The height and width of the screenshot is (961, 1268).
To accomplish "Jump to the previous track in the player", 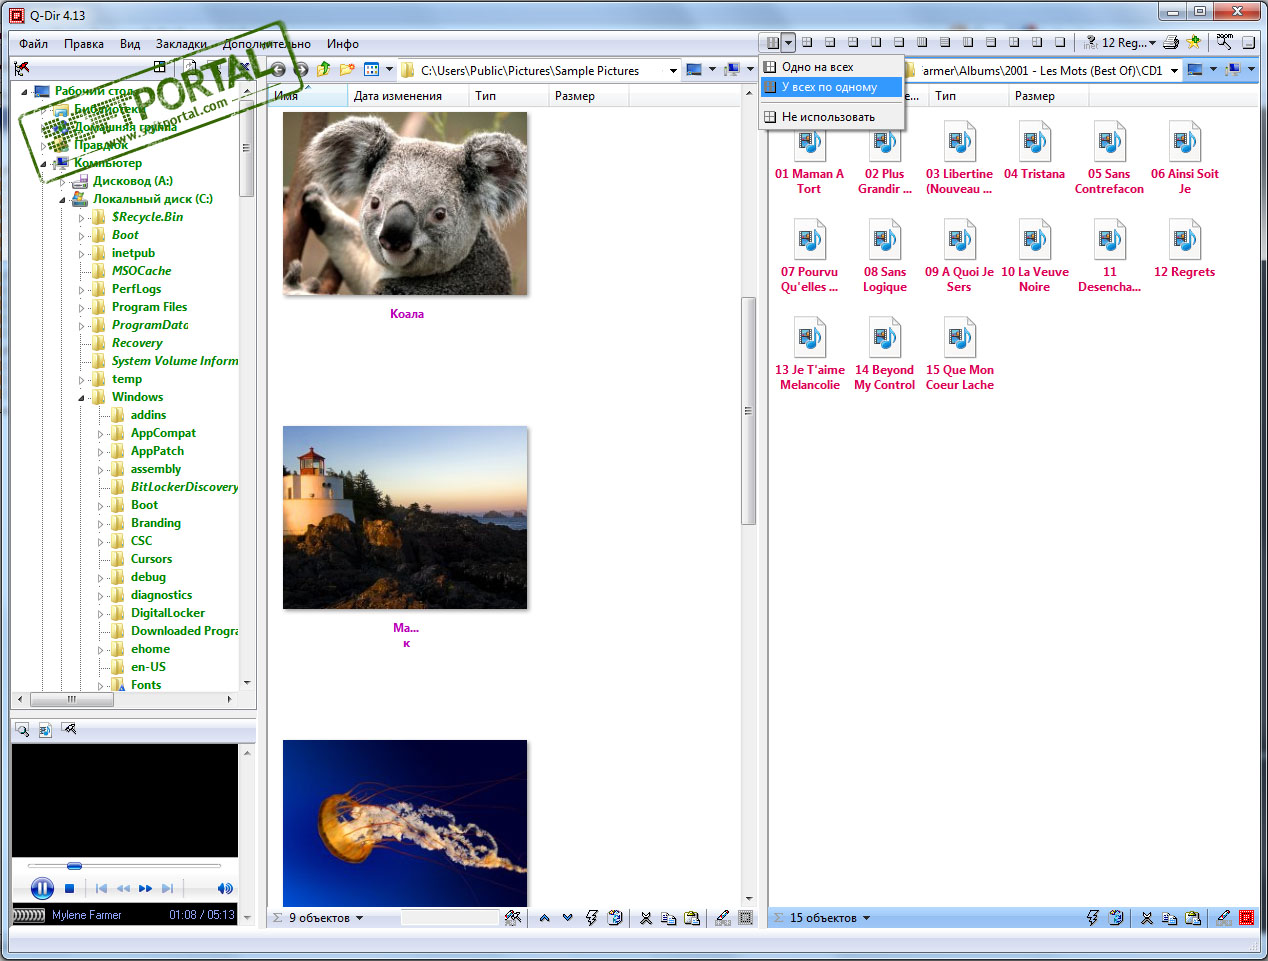I will pos(101,888).
